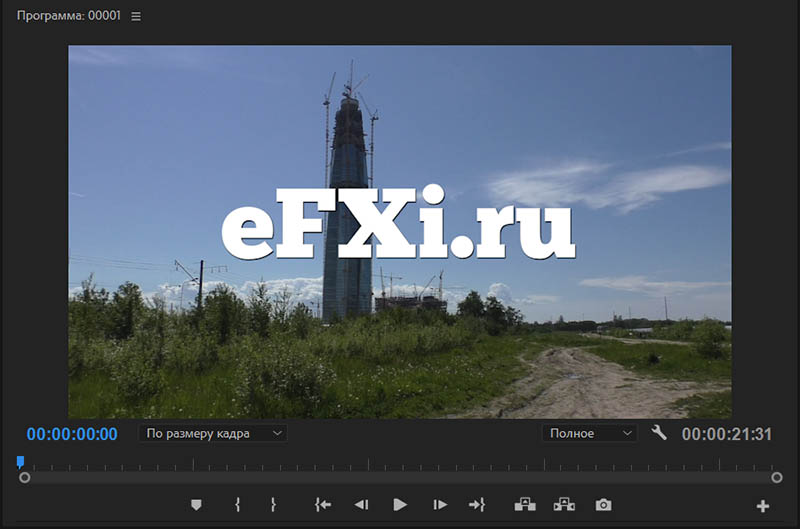Step back one frame
Image resolution: width=800 pixels, height=529 pixels.
point(361,505)
